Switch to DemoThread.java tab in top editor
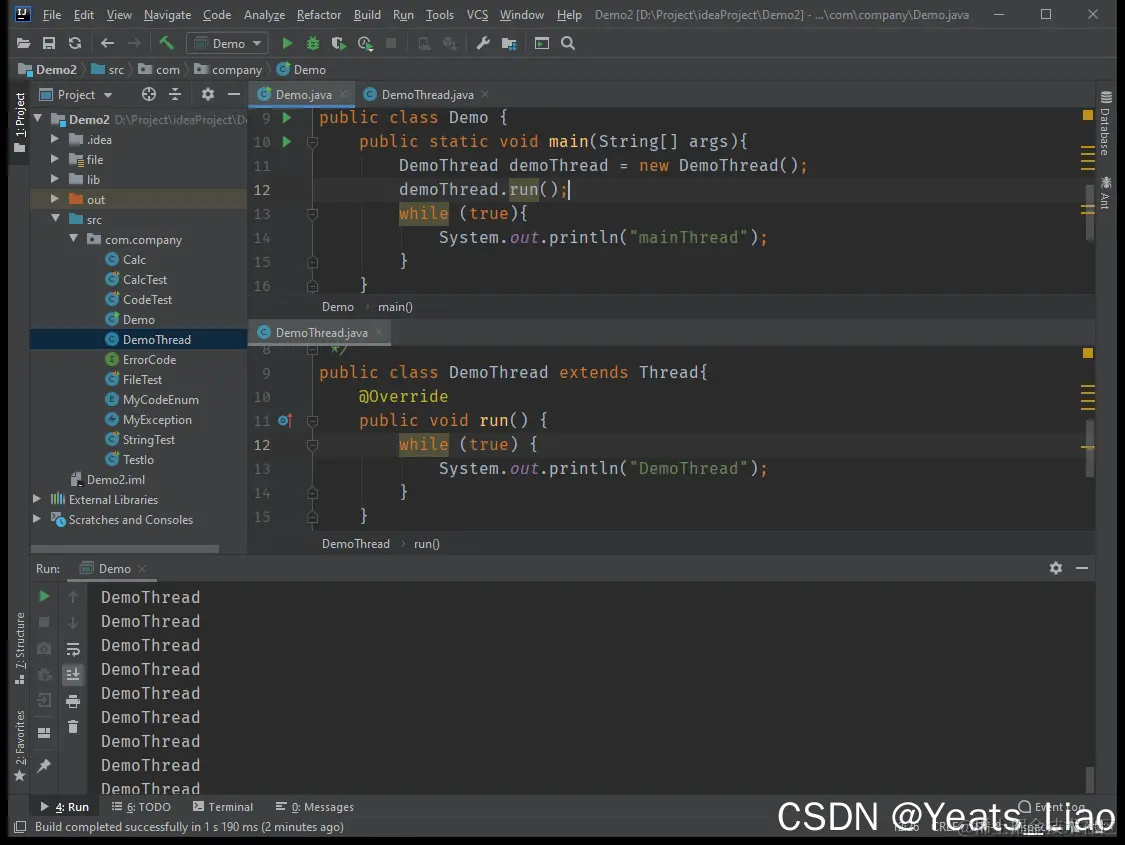Viewport: 1125px width, 845px height. click(427, 95)
